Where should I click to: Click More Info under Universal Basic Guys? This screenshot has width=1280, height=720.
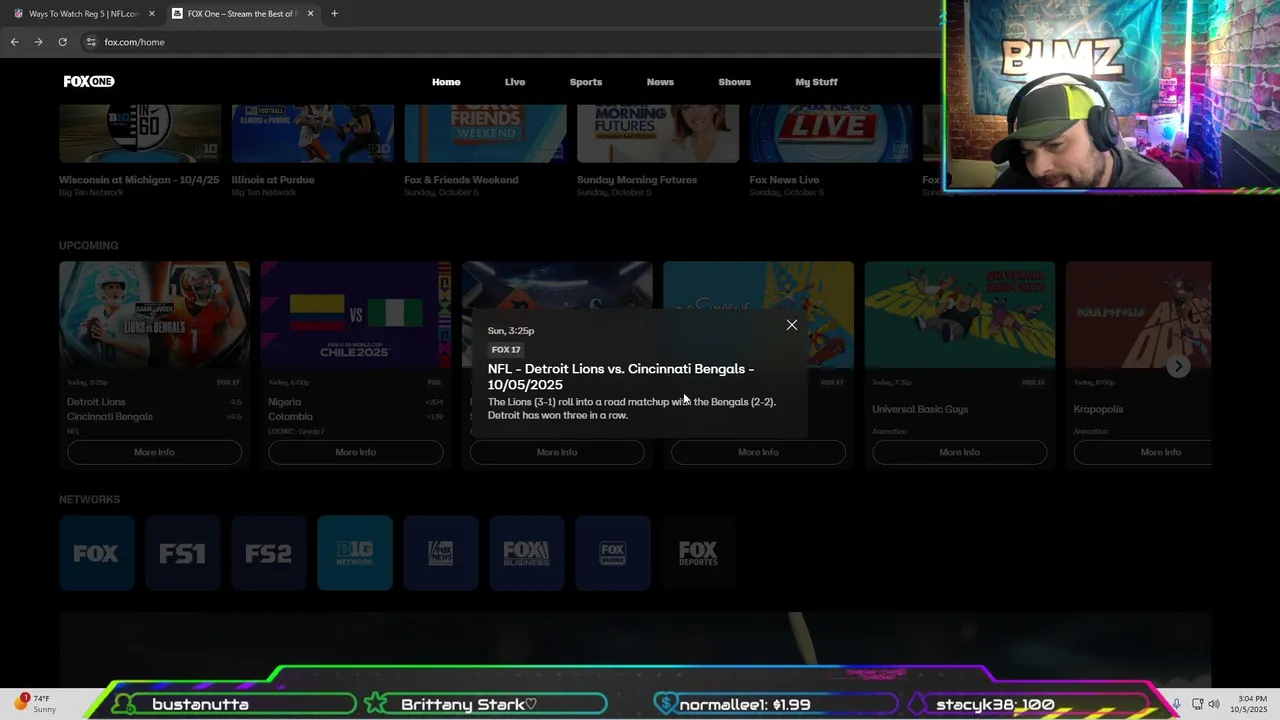coord(959,452)
